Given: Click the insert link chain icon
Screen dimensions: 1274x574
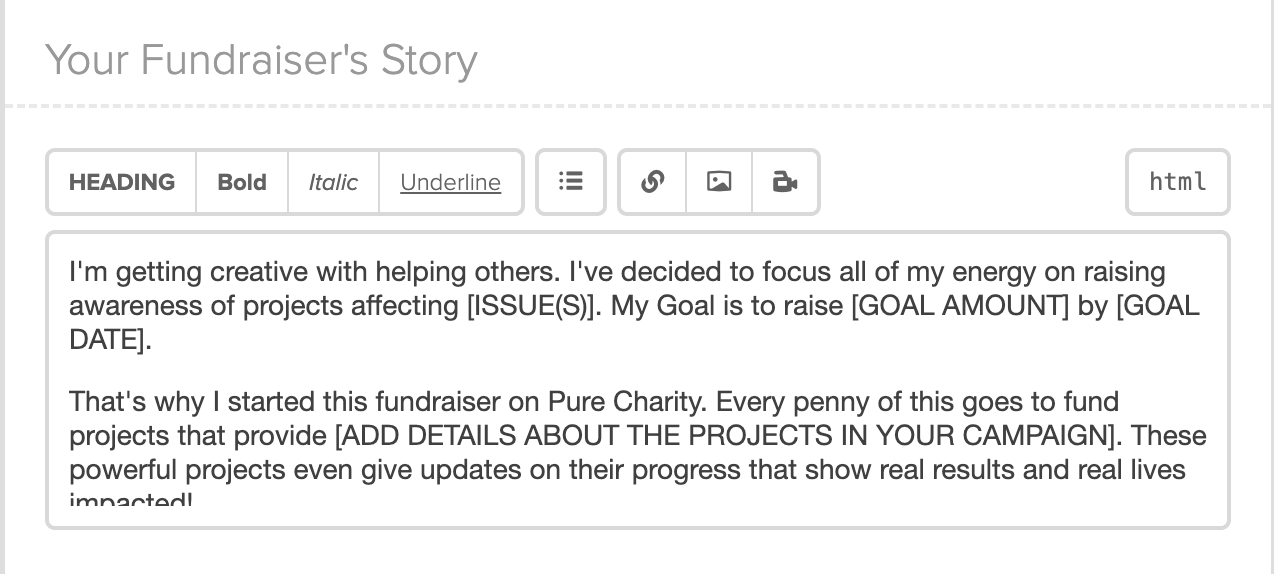Looking at the screenshot, I should point(653,182).
